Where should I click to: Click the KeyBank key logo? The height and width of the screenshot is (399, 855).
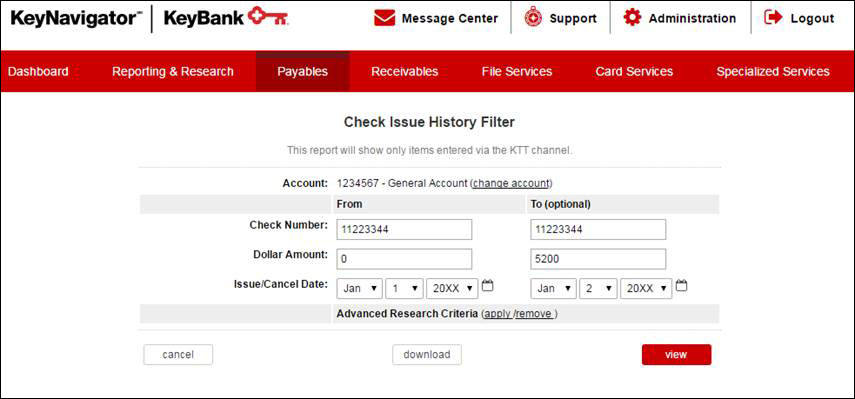pyautogui.click(x=268, y=17)
